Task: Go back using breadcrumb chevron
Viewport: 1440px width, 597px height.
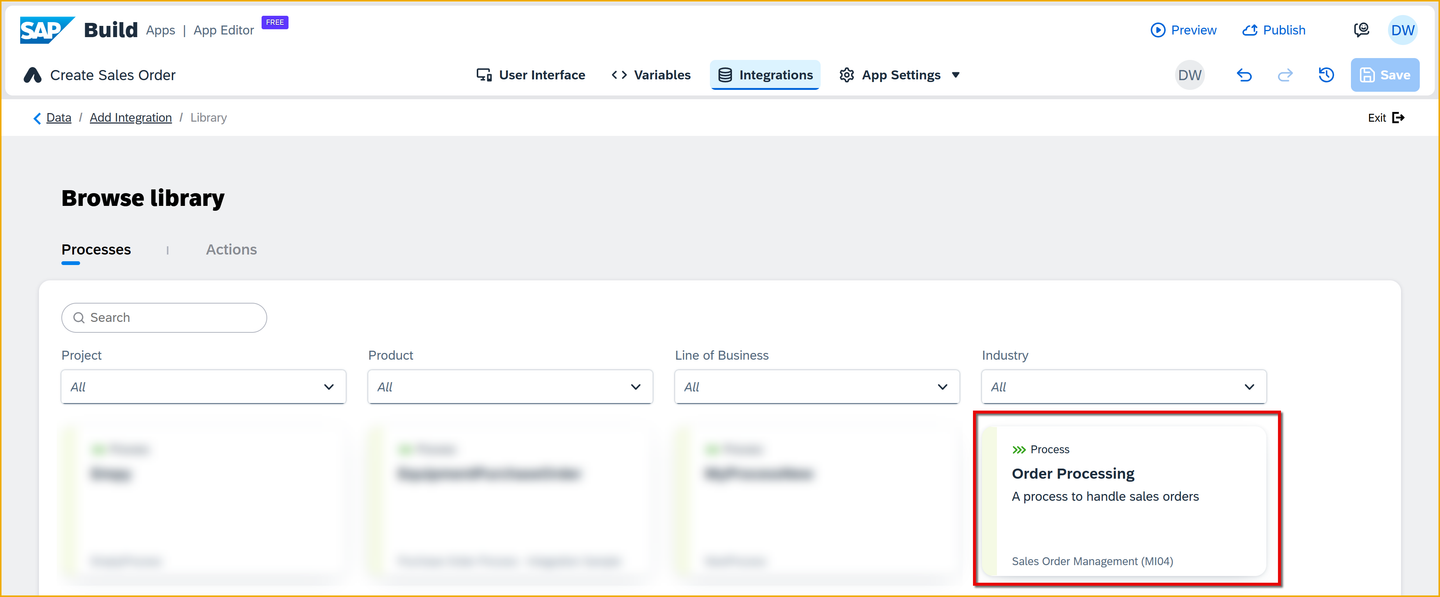Action: pyautogui.click(x=37, y=118)
